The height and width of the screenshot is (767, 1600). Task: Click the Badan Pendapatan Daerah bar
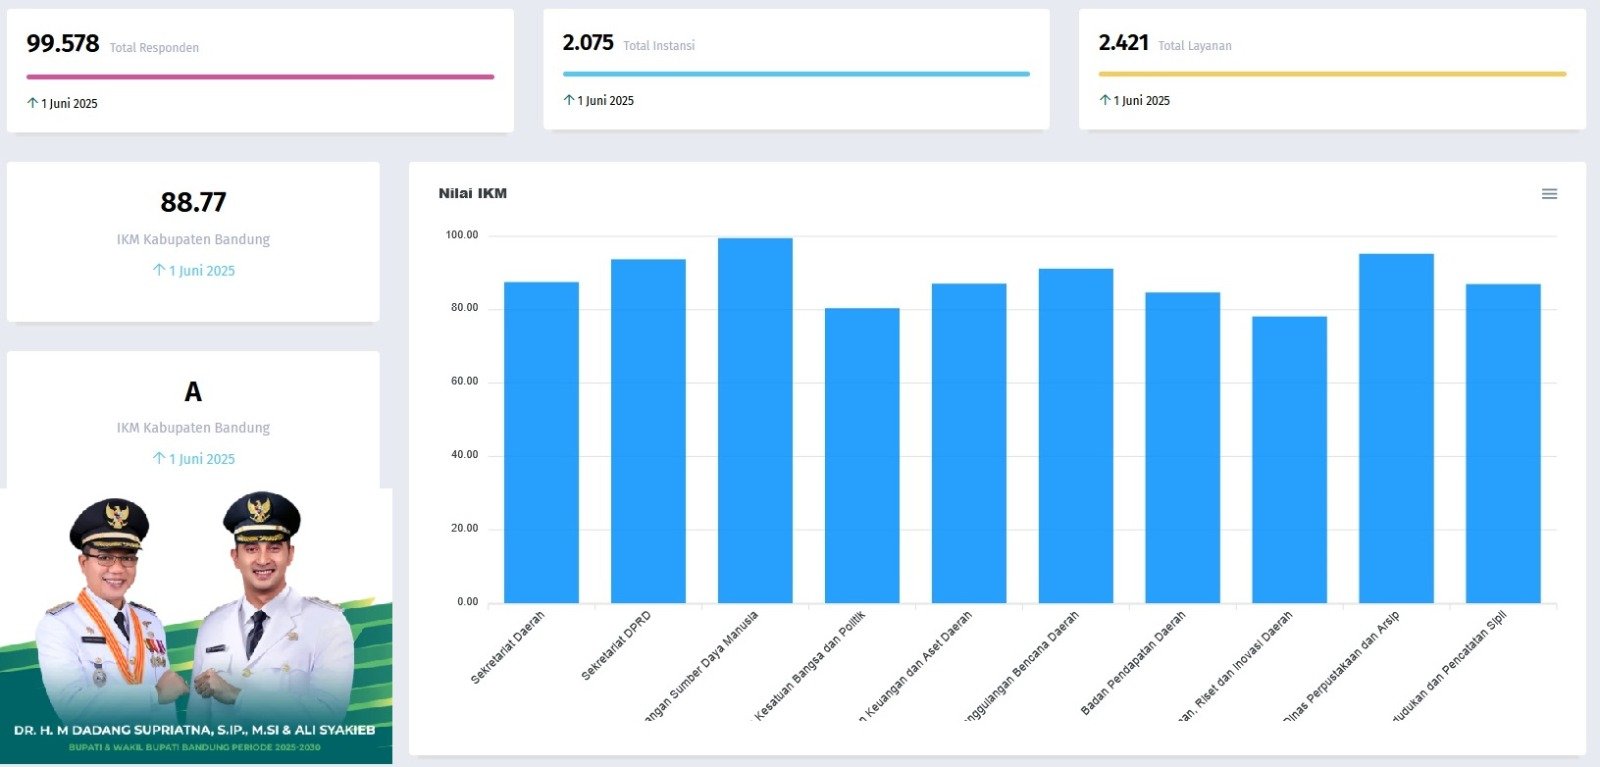[1182, 447]
